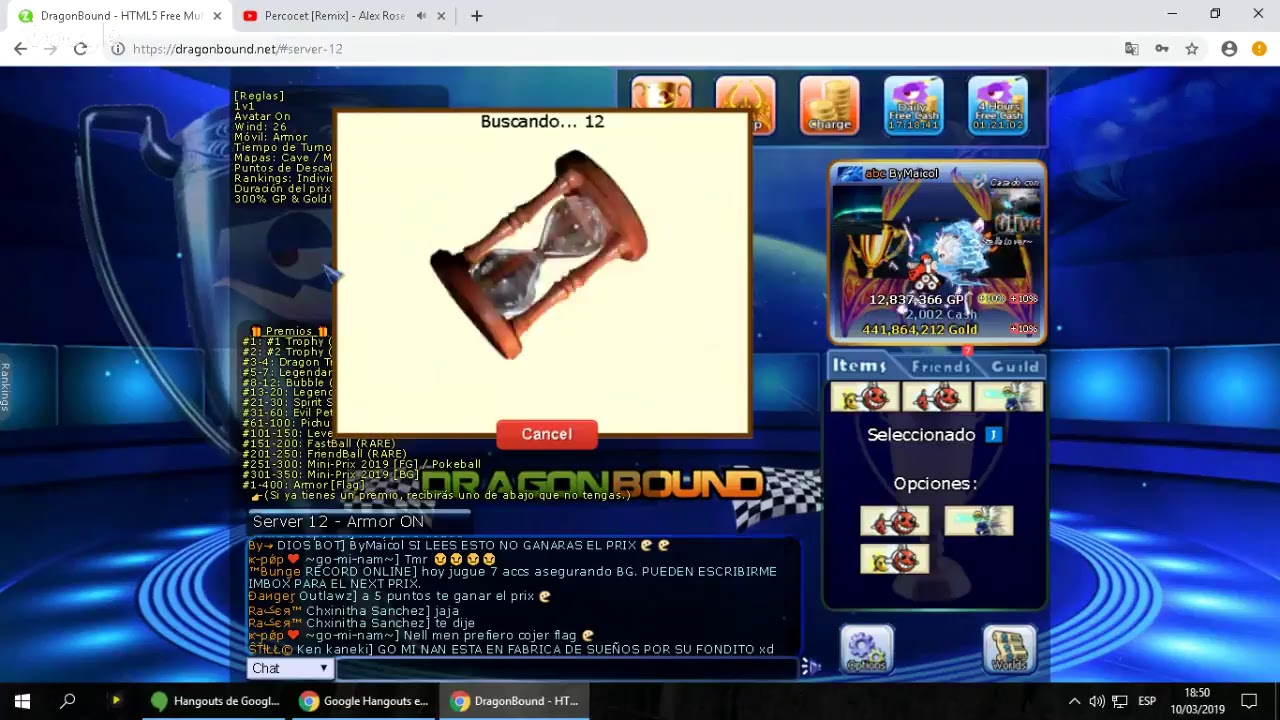Switch to the Friends tab
The width and height of the screenshot is (1280, 720).
(x=941, y=366)
